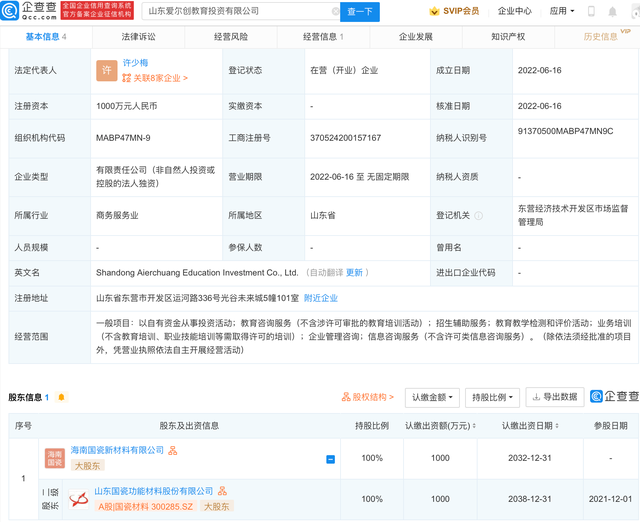Collapse the 海南国瓷 shareholder row with minus box

coord(331,459)
